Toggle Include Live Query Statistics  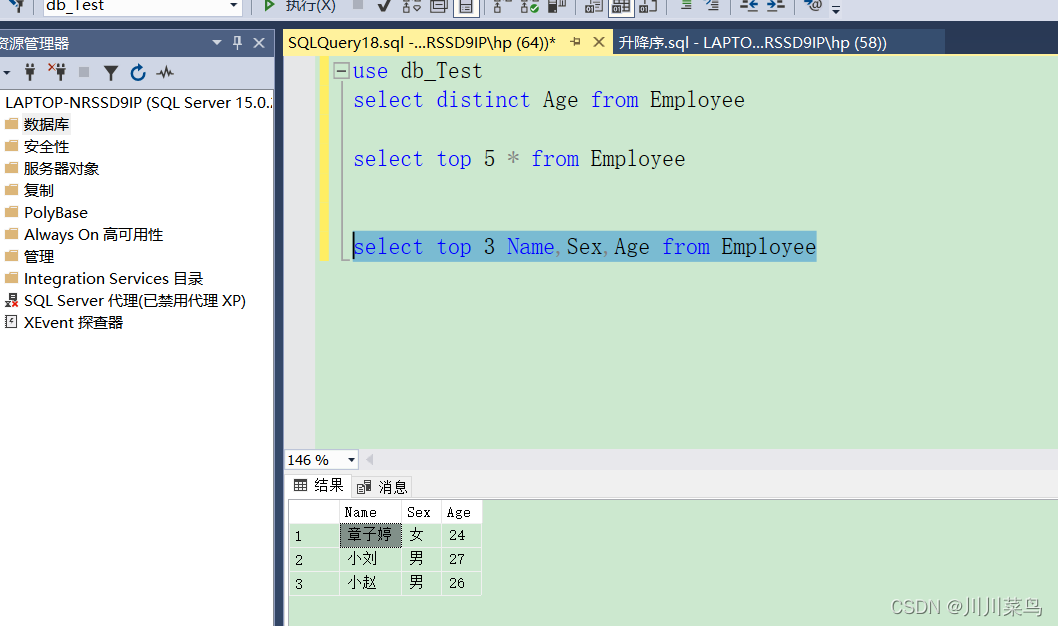529,6
